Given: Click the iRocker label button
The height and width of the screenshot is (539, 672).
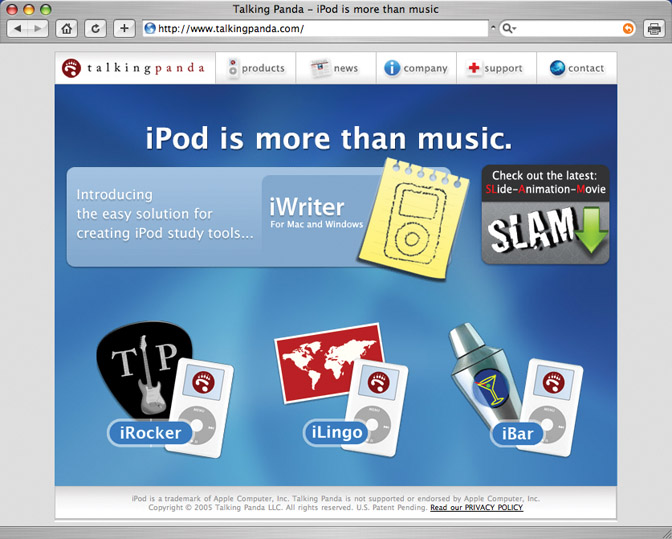Looking at the screenshot, I should click(x=150, y=433).
